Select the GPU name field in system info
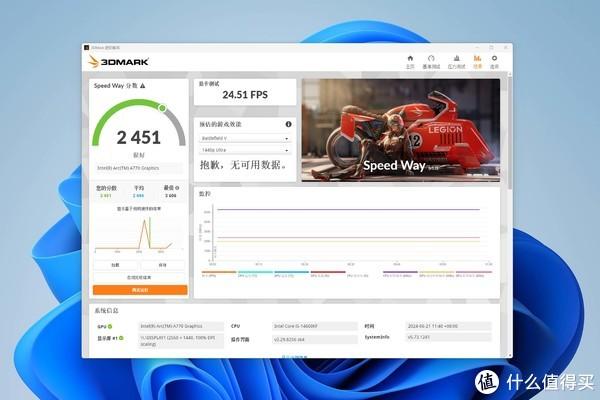600x400 pixels. pos(181,326)
